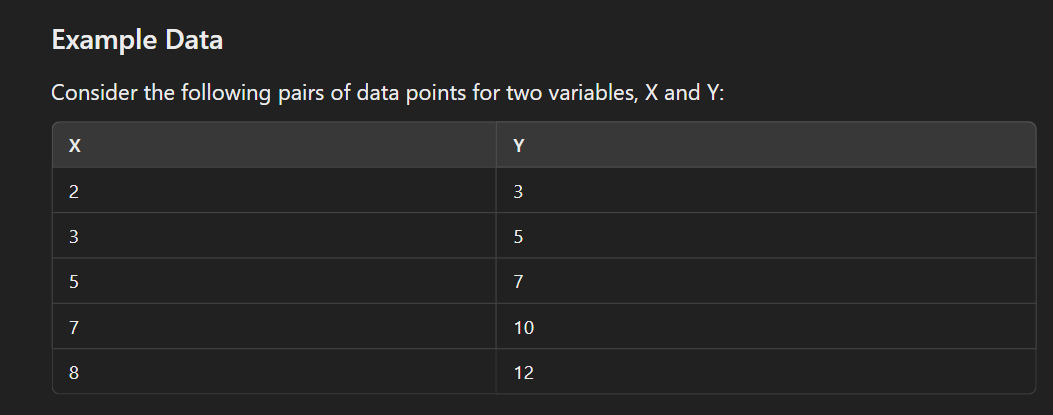Viewport: 1053px width, 415px height.
Task: Select the X column header
Action: tap(274, 145)
